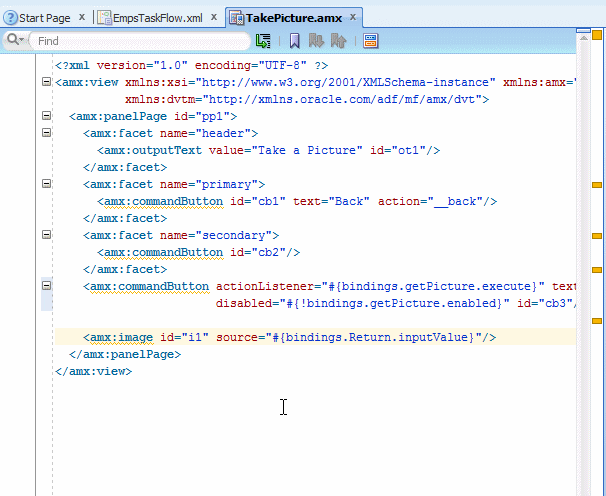
Task: Click the xmlns:dvtm attribute text
Action: click(x=160, y=99)
